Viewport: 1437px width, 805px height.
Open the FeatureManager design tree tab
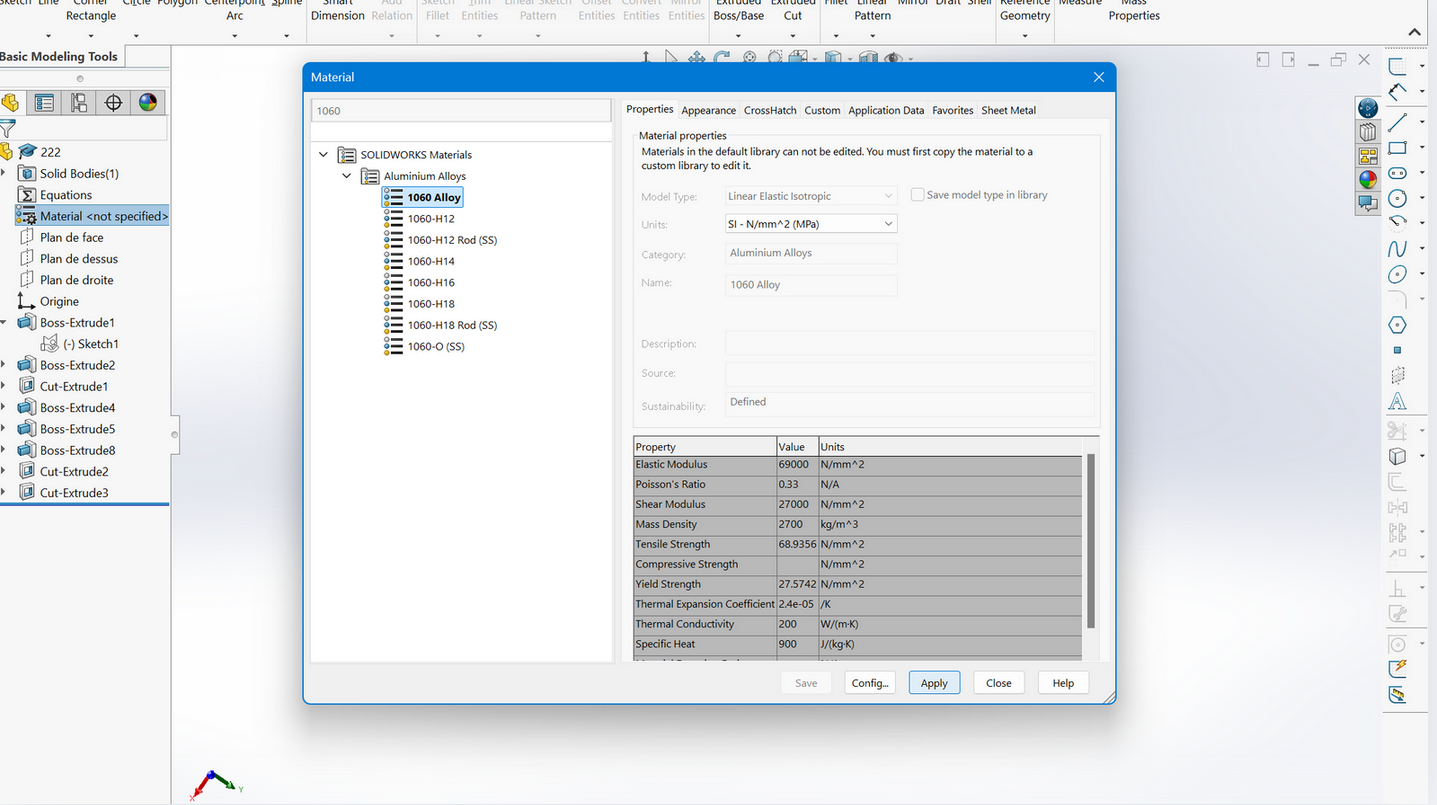point(10,103)
